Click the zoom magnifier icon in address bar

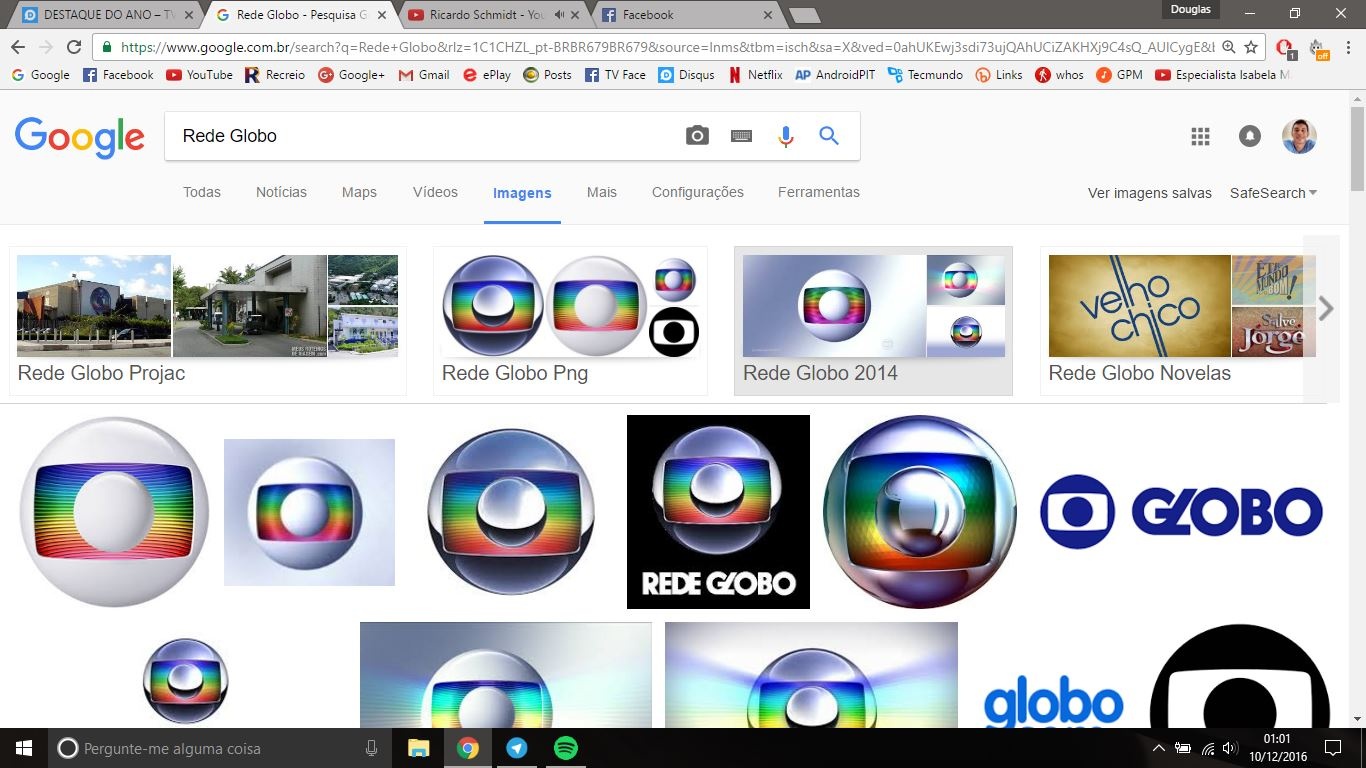pyautogui.click(x=1228, y=47)
